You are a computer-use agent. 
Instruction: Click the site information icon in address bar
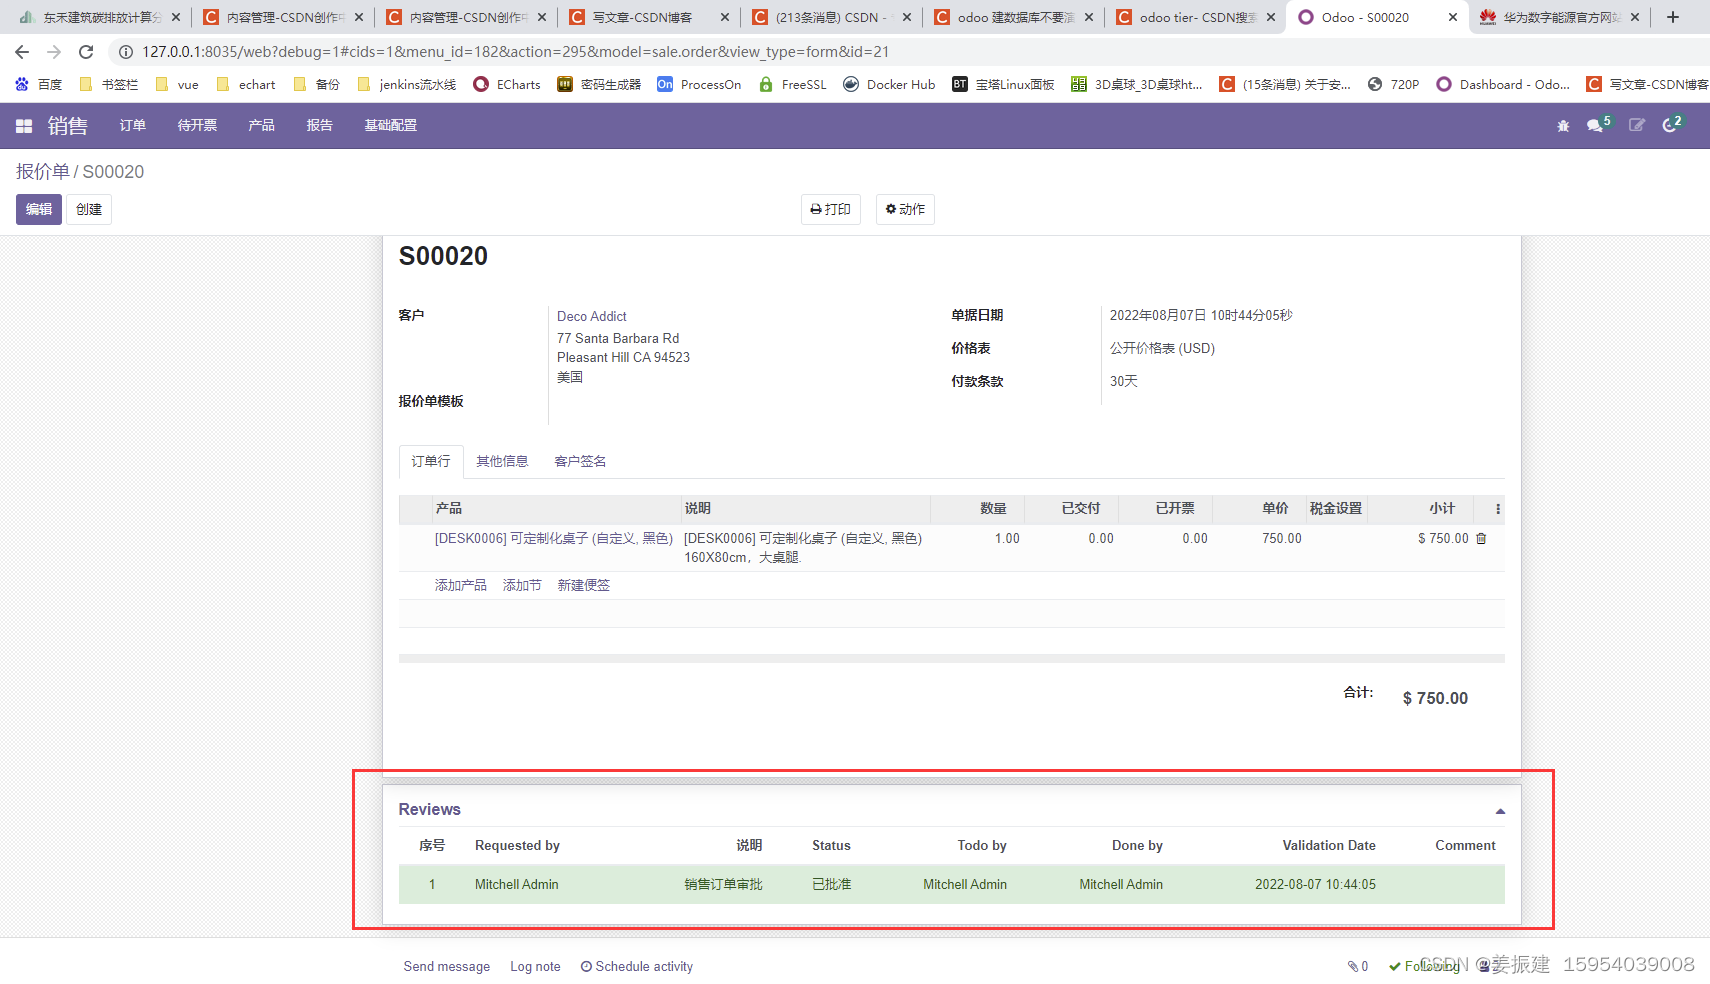point(126,52)
